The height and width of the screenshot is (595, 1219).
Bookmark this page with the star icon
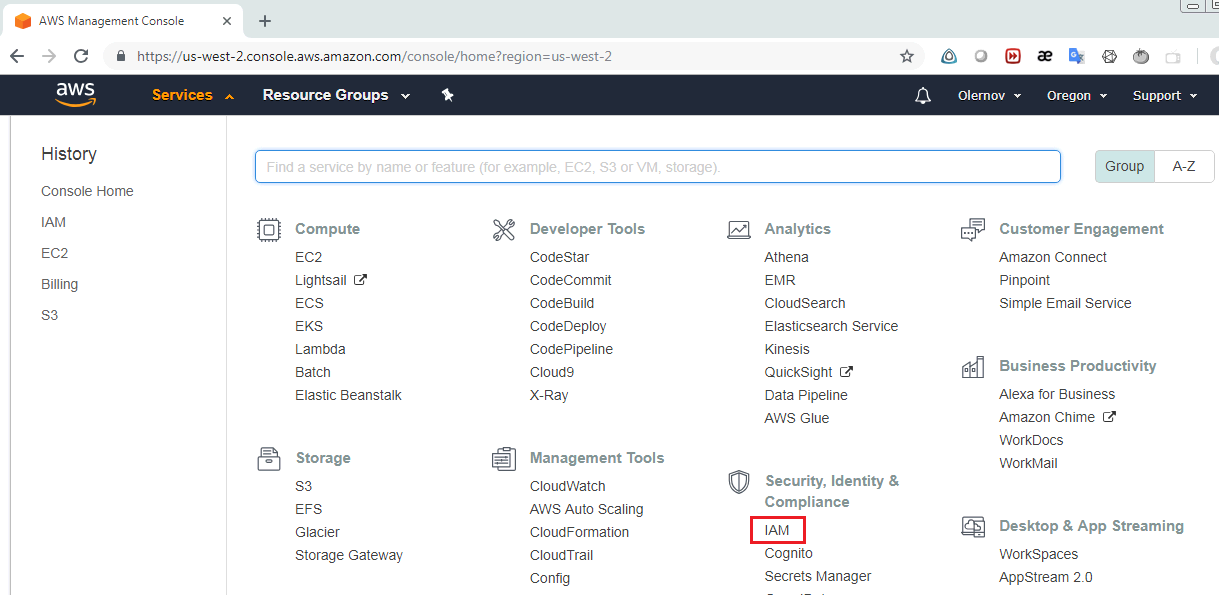click(x=907, y=56)
